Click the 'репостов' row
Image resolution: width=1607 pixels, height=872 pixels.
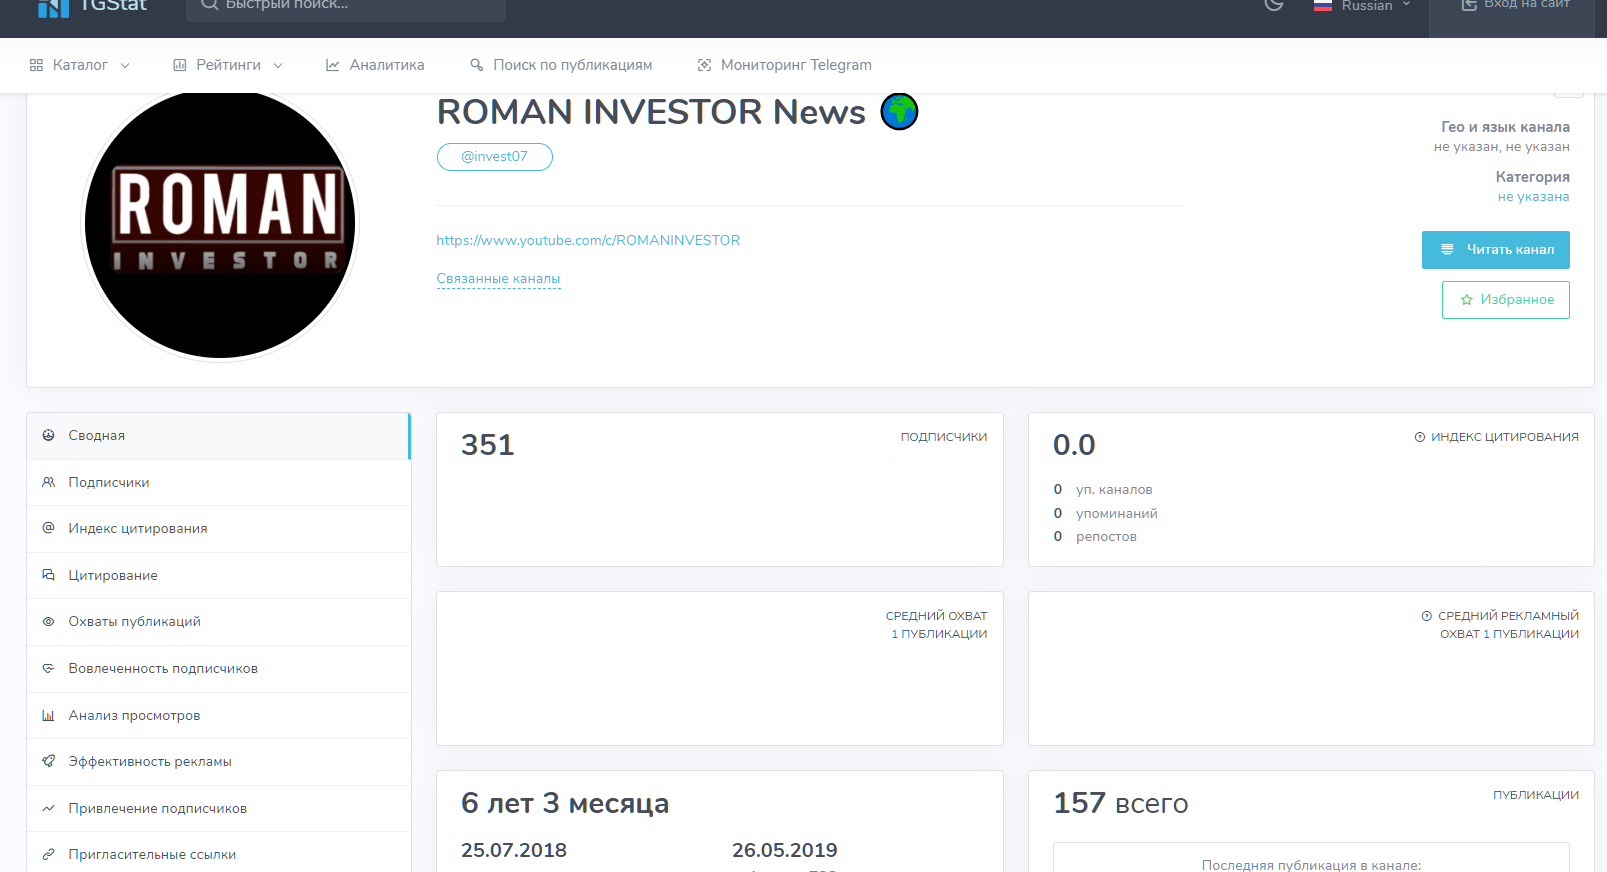pos(1095,537)
